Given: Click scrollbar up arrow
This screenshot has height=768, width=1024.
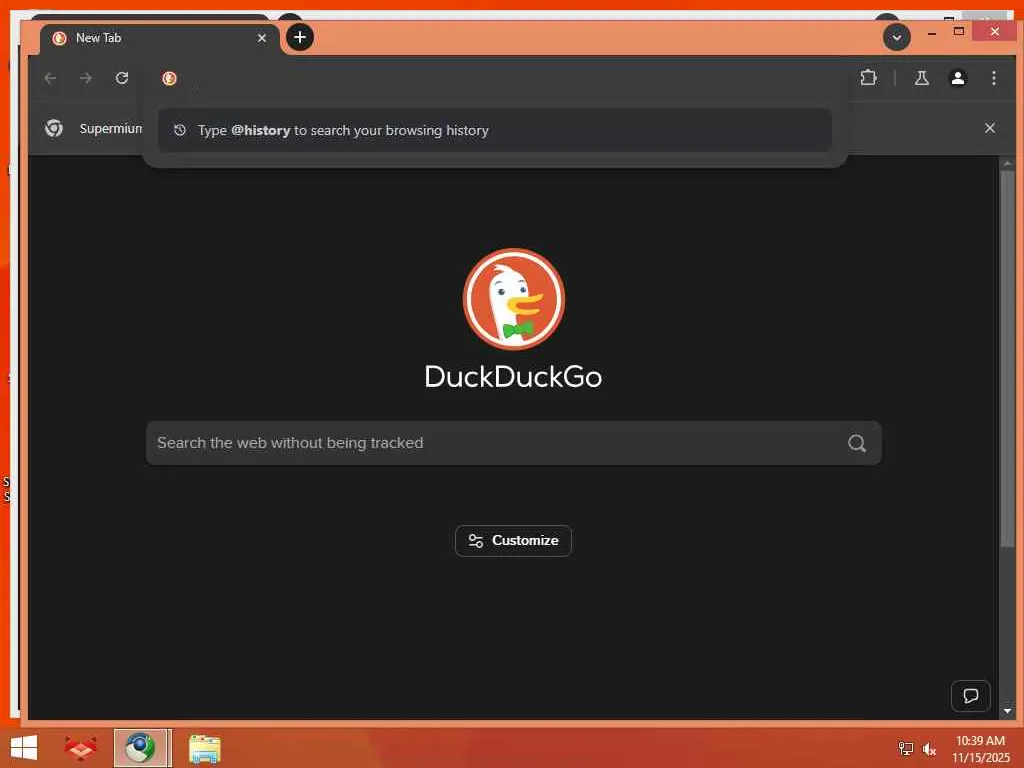Looking at the screenshot, I should point(1007,163).
